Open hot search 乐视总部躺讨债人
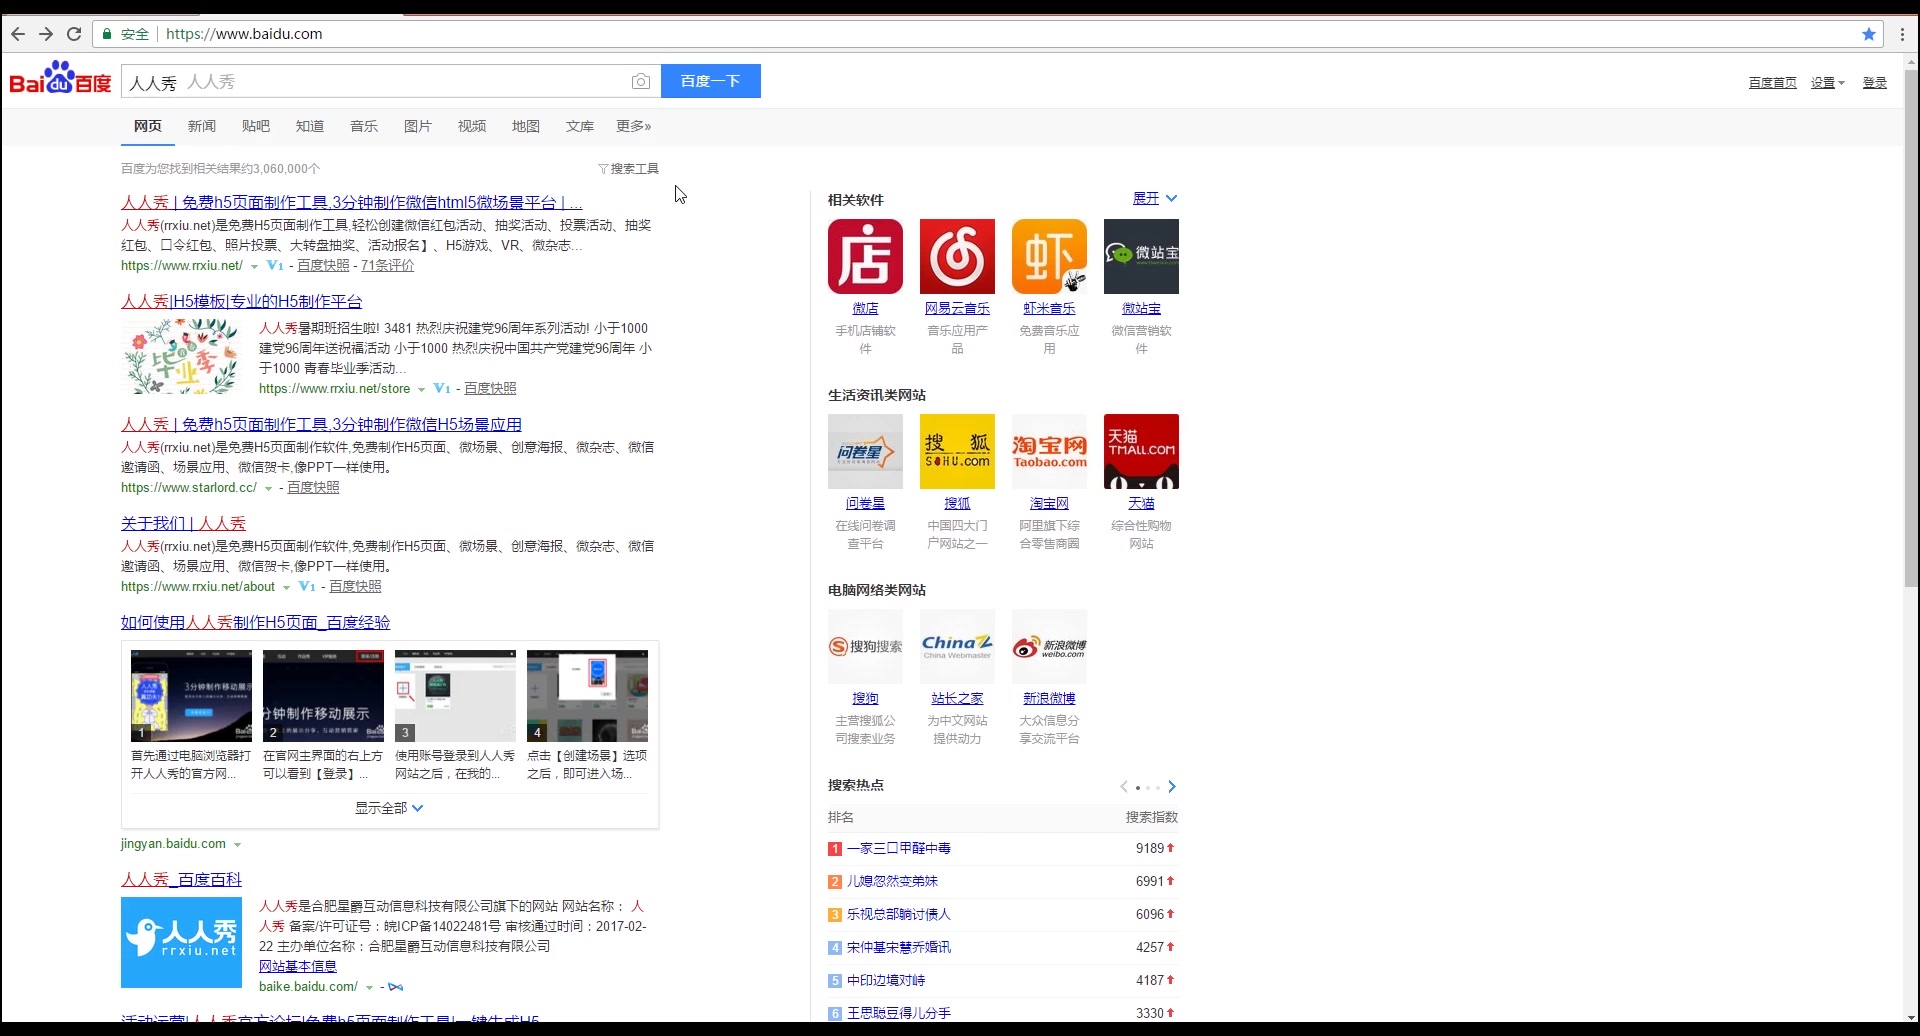Image resolution: width=1920 pixels, height=1036 pixels. tap(899, 914)
